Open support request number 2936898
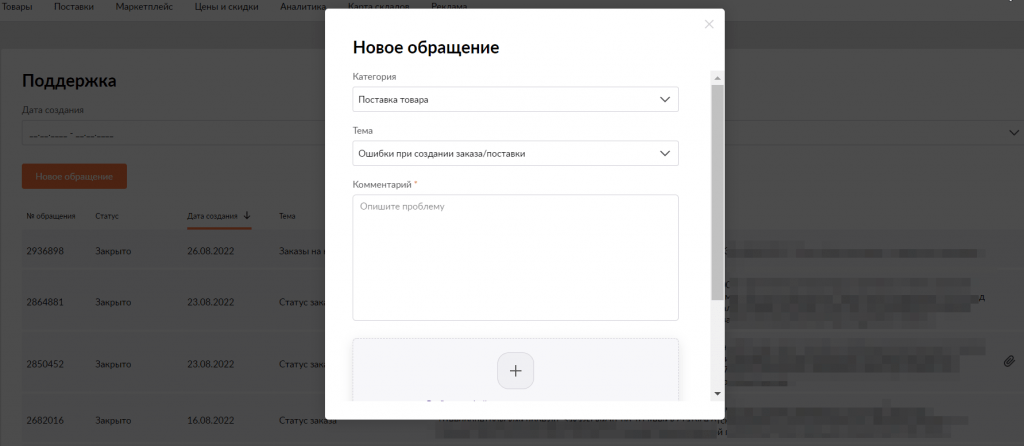Image resolution: width=1024 pixels, height=446 pixels. 45,251
